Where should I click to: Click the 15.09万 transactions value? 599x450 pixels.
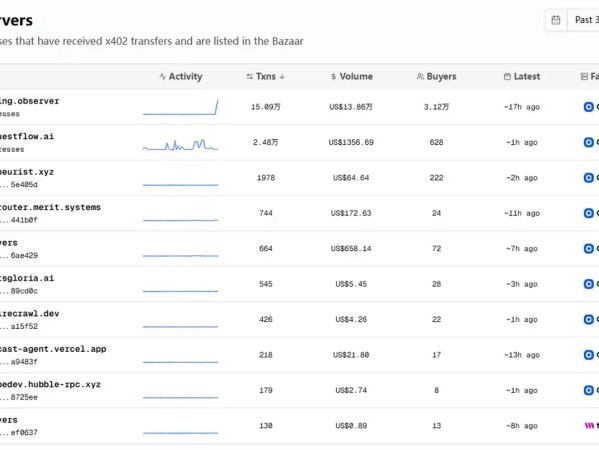[x=266, y=107]
